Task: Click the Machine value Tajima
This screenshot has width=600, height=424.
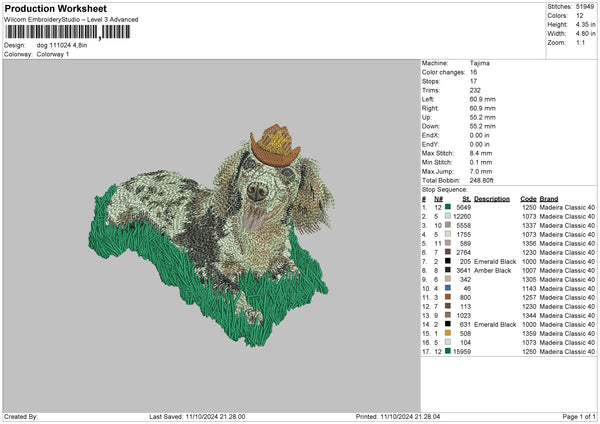Action: coord(480,62)
